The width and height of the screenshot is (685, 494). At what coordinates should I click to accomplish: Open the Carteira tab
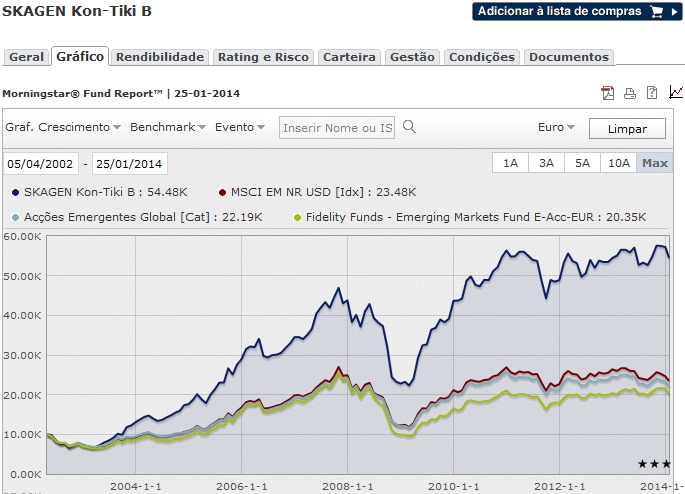[349, 57]
